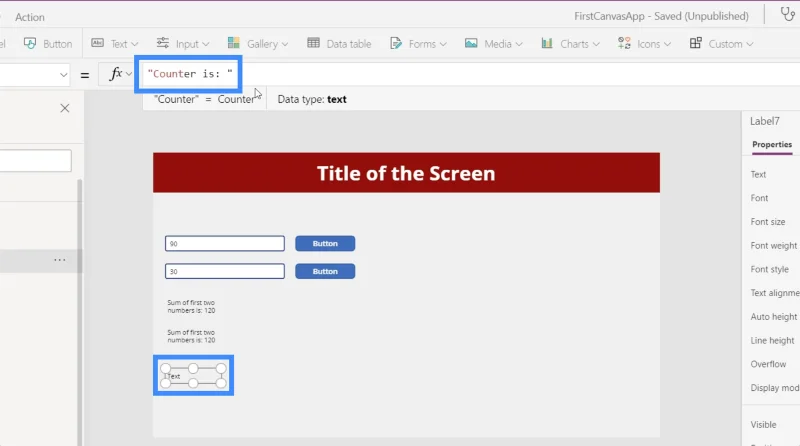Click the Line height property row

[x=771, y=340]
